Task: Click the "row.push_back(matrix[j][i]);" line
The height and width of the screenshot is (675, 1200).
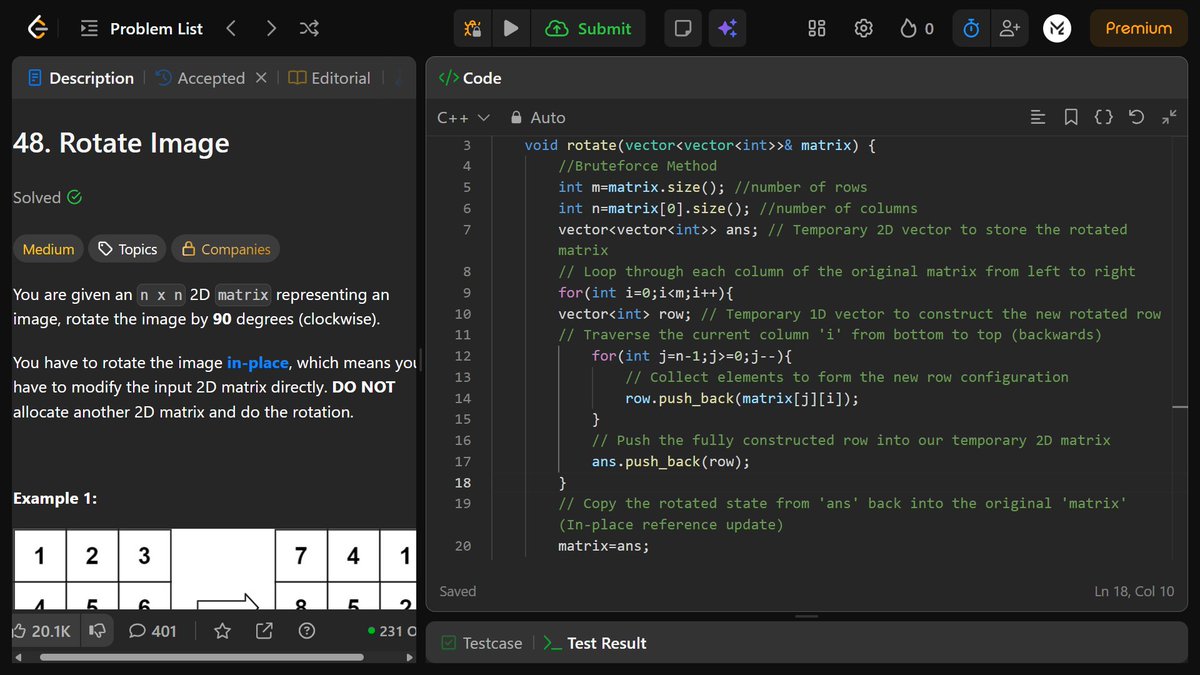Action: coord(742,399)
